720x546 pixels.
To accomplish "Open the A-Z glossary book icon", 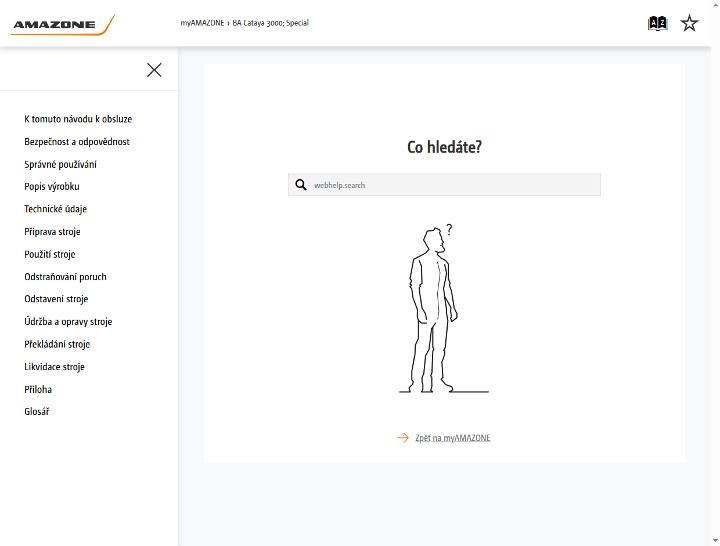I will pos(658,23).
